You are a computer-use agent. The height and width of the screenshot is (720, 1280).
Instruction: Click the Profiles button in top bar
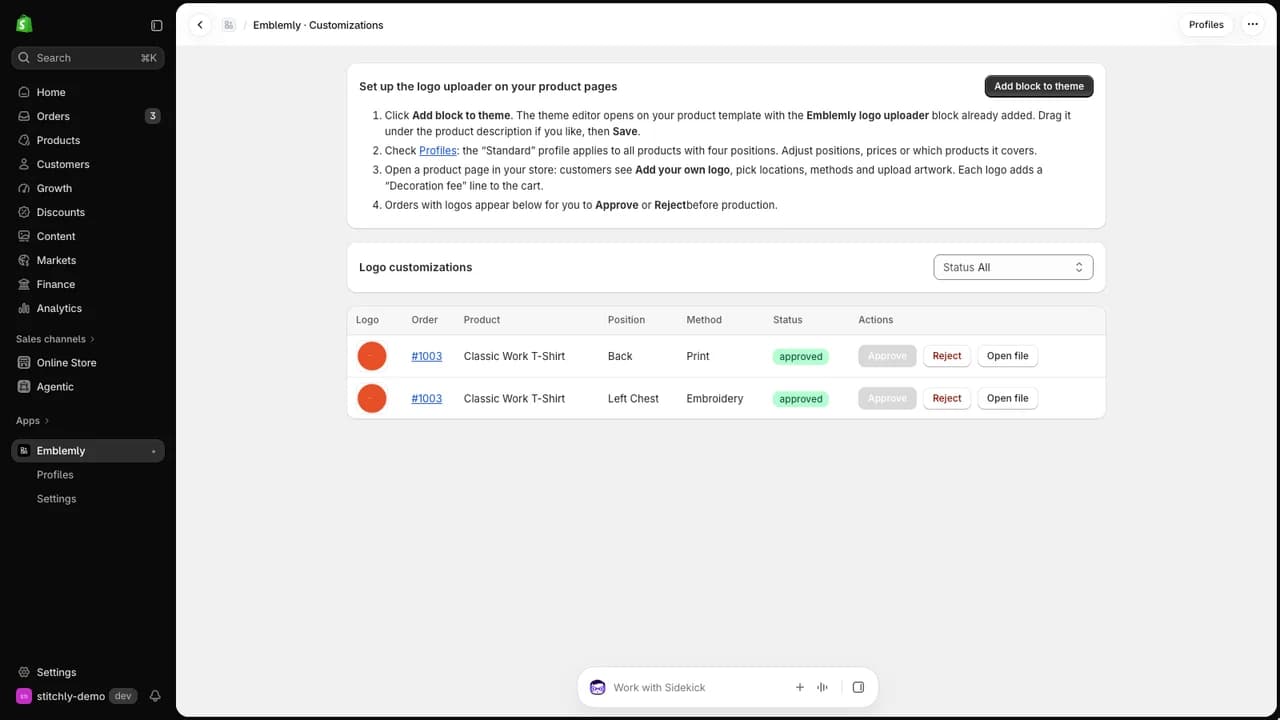1206,25
